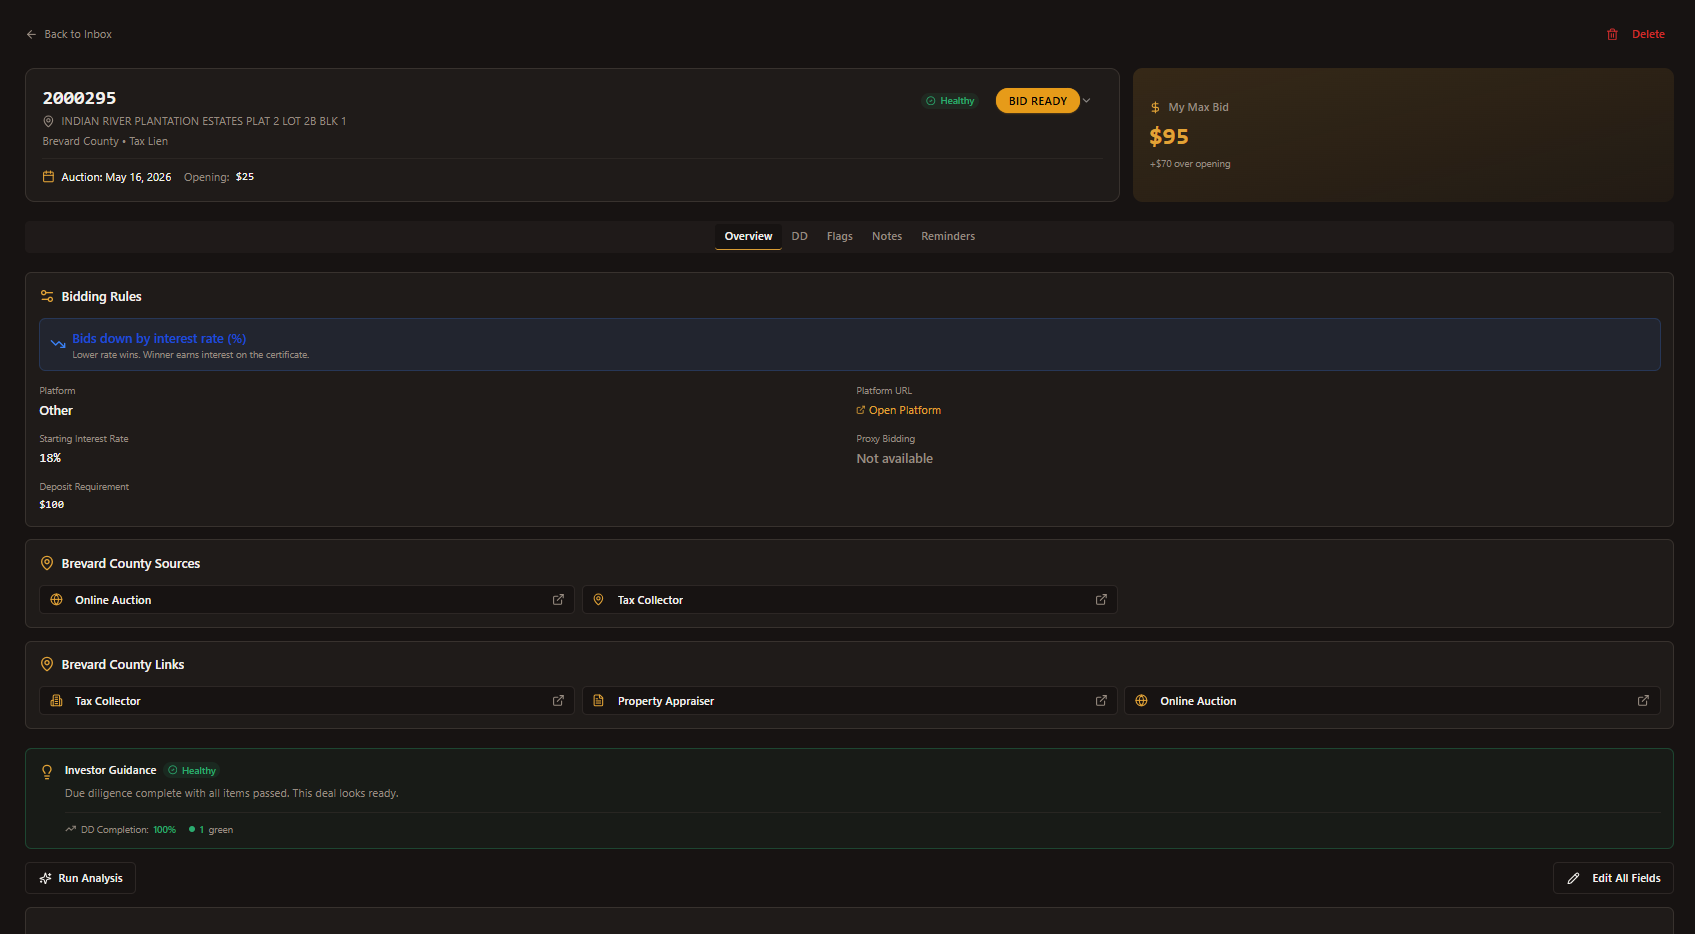
Task: Click pin icon in Sources Tax Collector row
Action: pos(599,600)
